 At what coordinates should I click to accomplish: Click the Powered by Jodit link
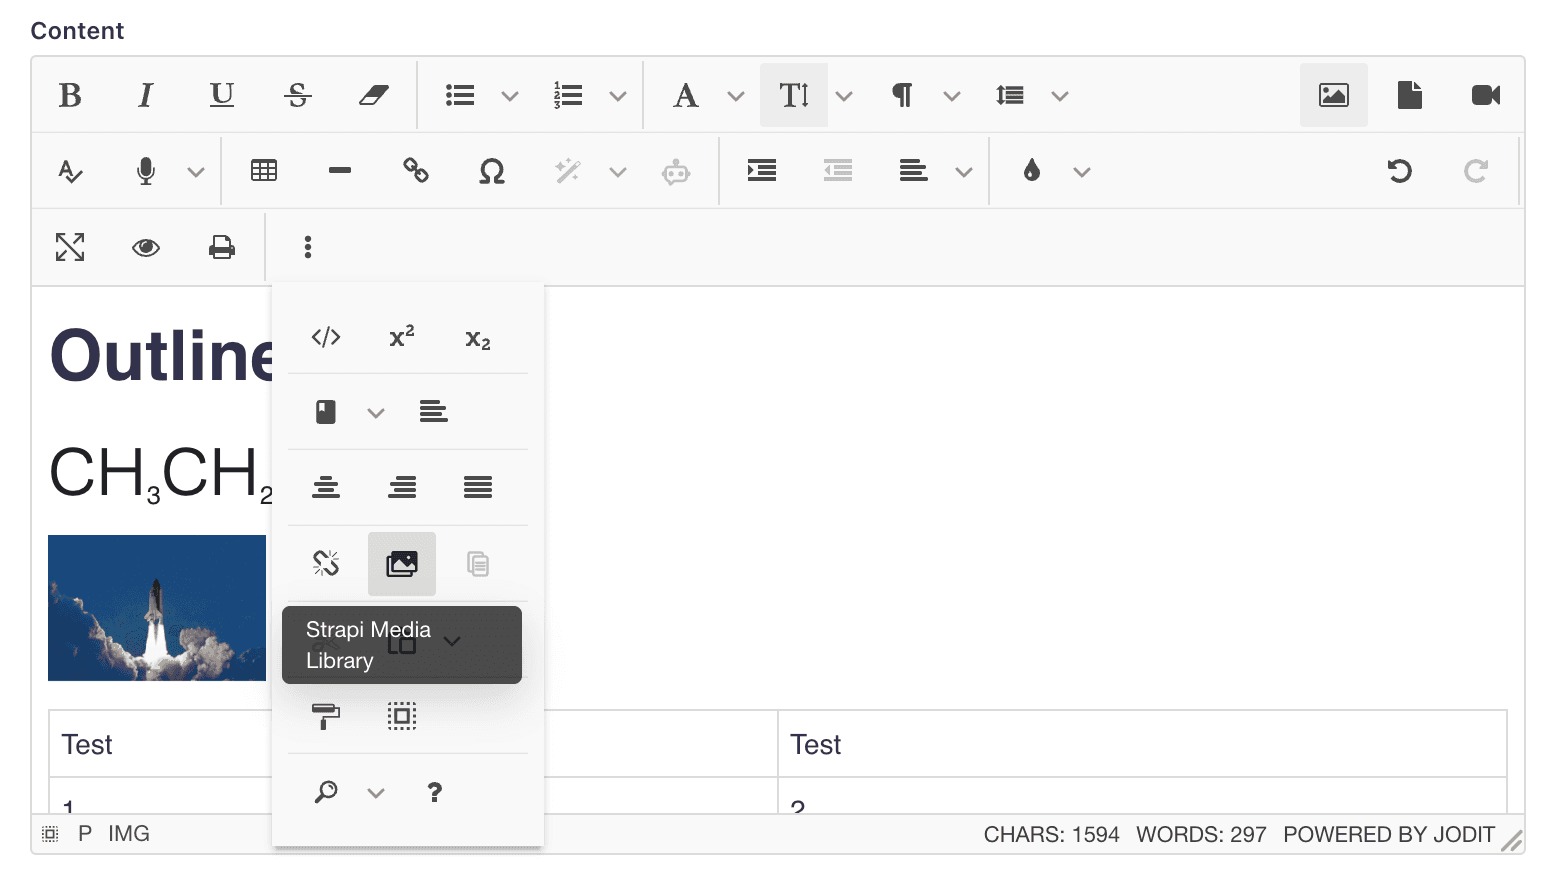point(1388,835)
